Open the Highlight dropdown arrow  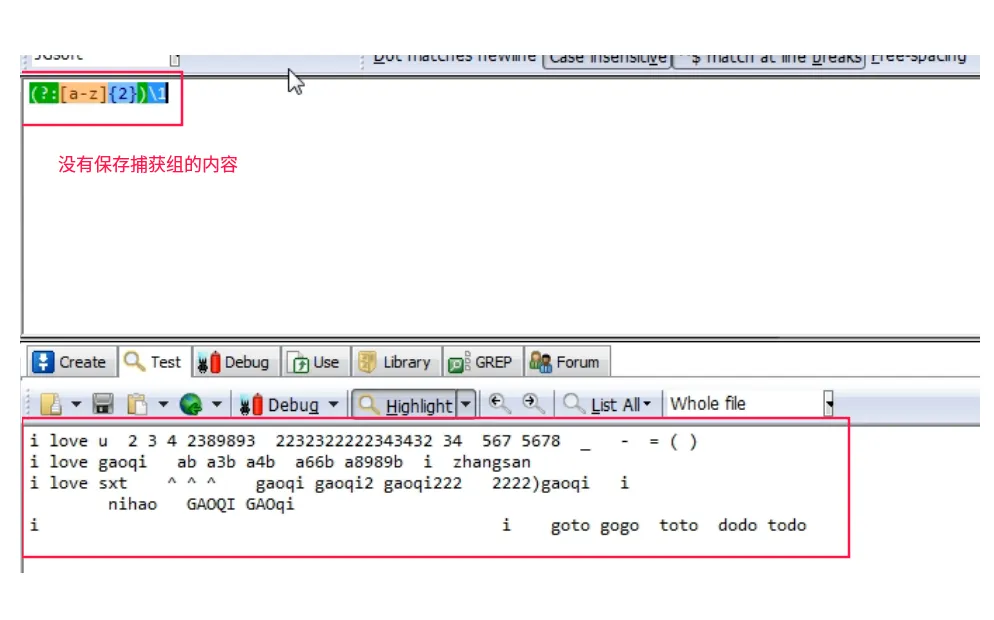[x=466, y=404]
